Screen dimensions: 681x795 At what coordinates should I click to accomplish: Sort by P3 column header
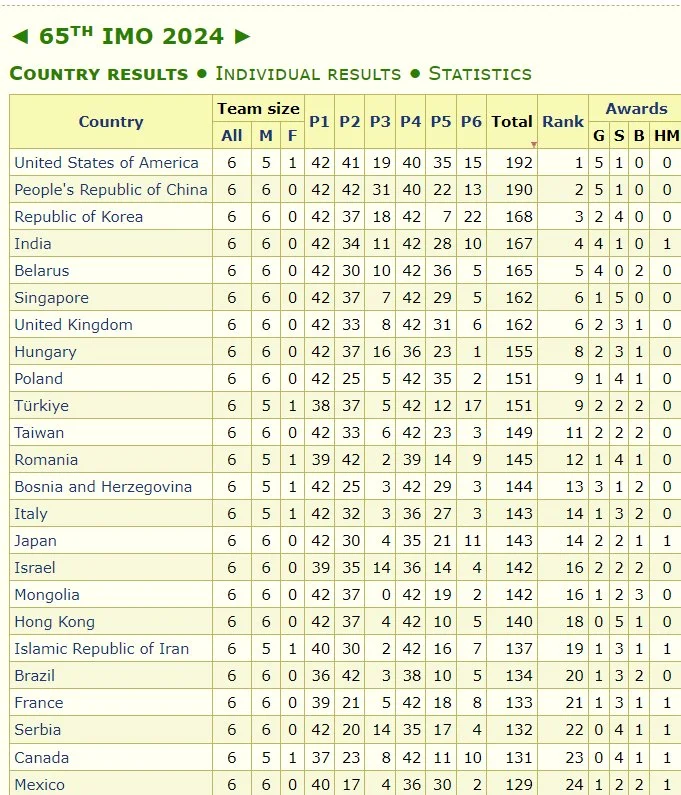point(380,122)
